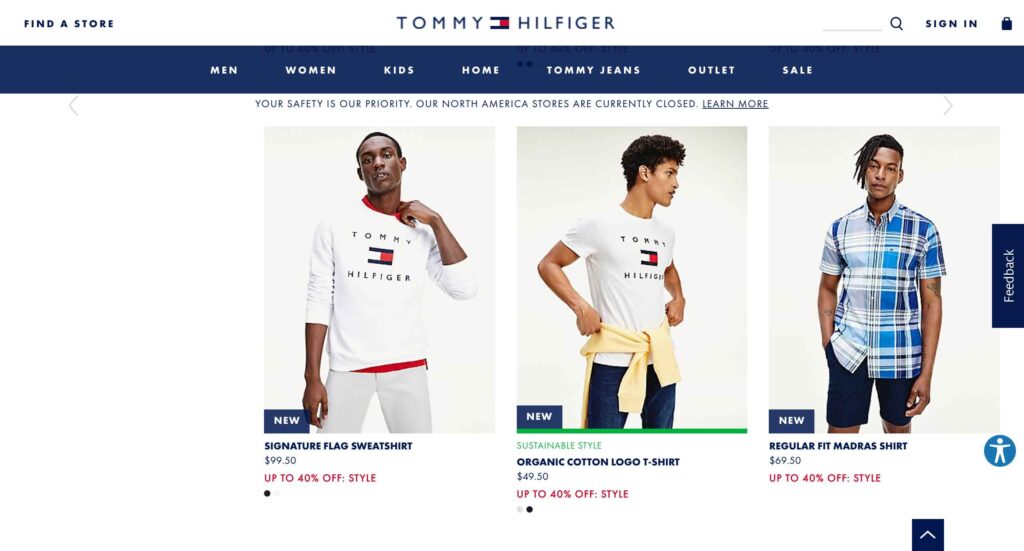Open the Women menu
This screenshot has width=1024, height=551.
tap(311, 70)
